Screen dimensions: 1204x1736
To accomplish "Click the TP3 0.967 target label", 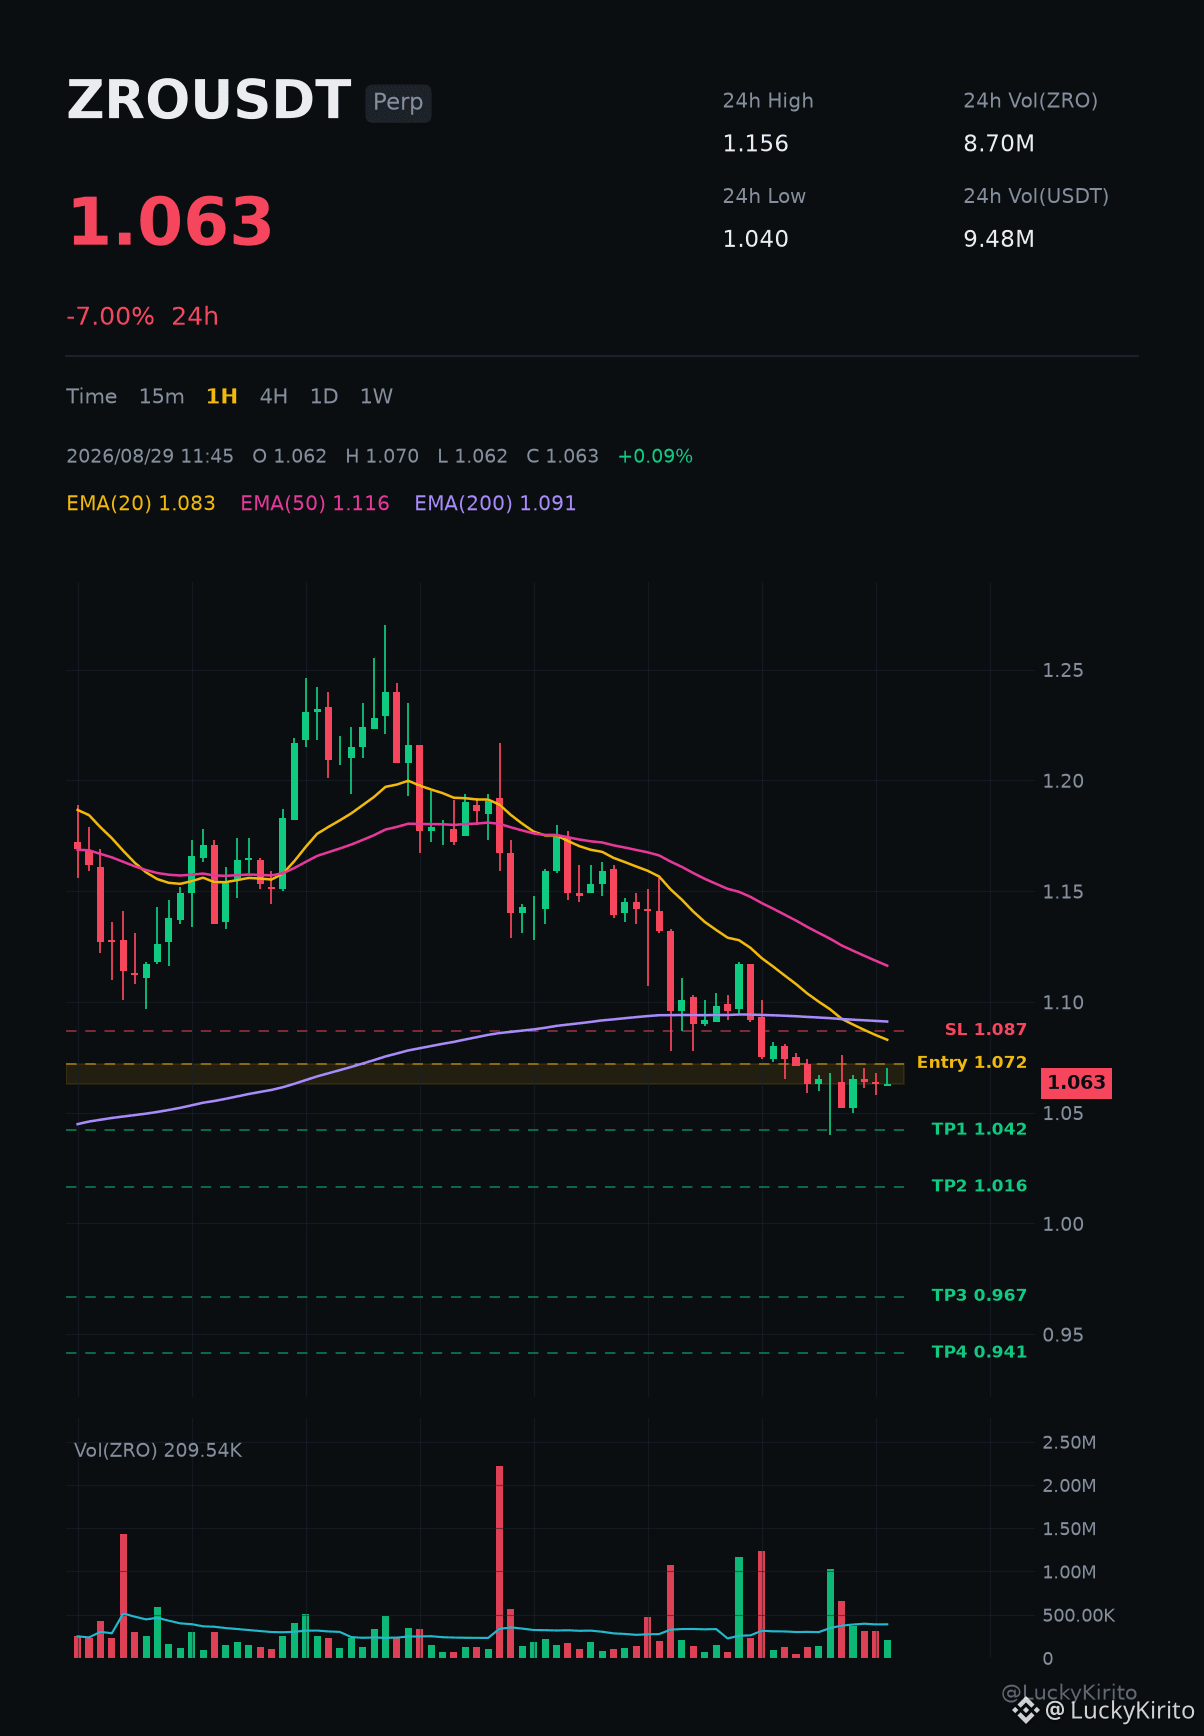I will pyautogui.click(x=979, y=1296).
